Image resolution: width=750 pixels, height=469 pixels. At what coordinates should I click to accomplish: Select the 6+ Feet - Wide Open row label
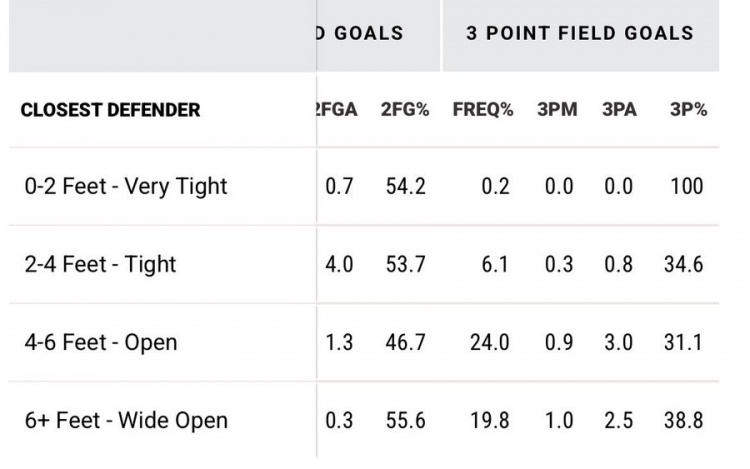click(127, 420)
